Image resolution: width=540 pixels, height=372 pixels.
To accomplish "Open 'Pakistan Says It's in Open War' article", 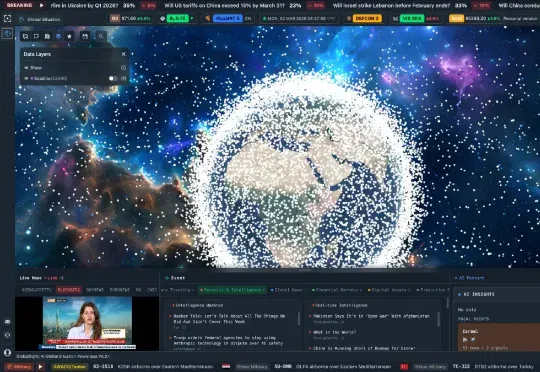I will (371, 316).
